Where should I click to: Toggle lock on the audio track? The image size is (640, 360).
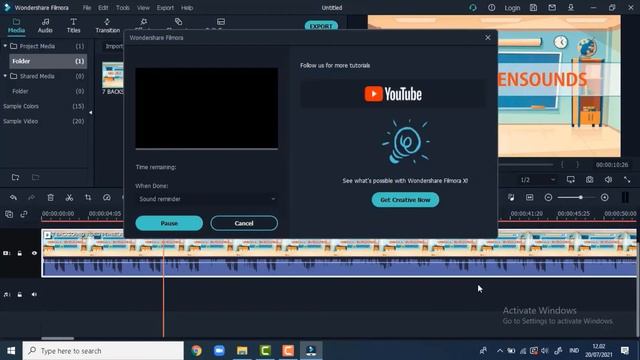coord(20,294)
